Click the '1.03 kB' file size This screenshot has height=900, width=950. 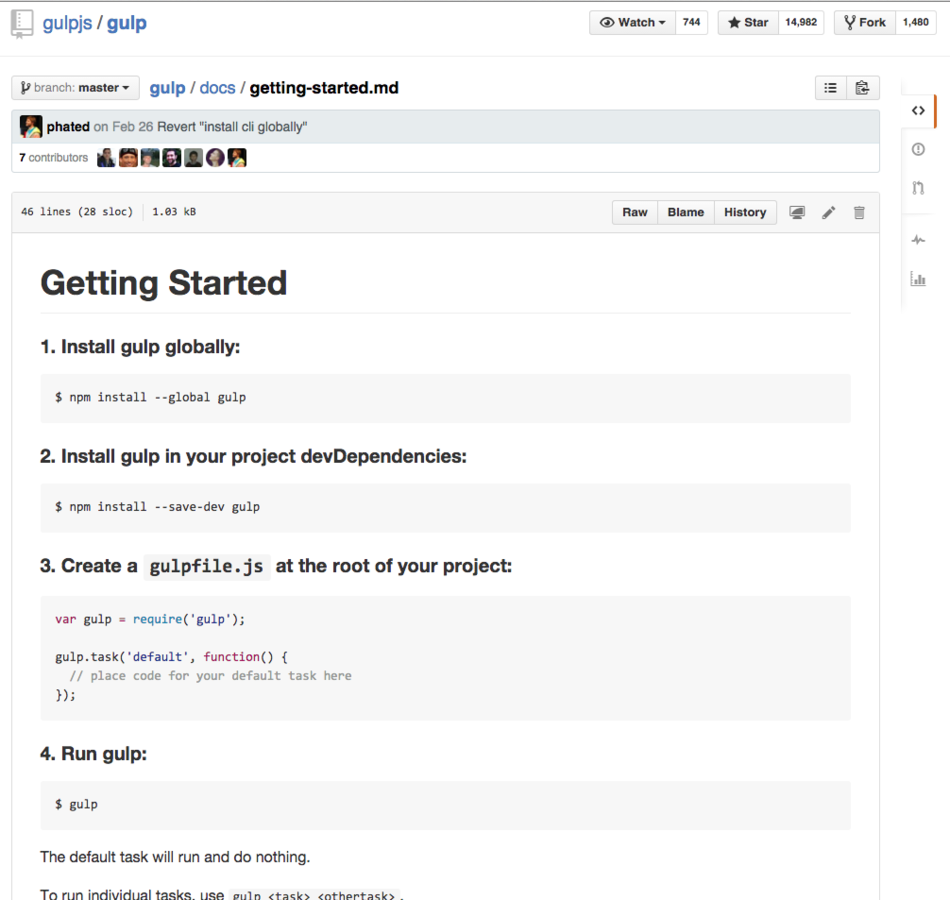point(174,212)
